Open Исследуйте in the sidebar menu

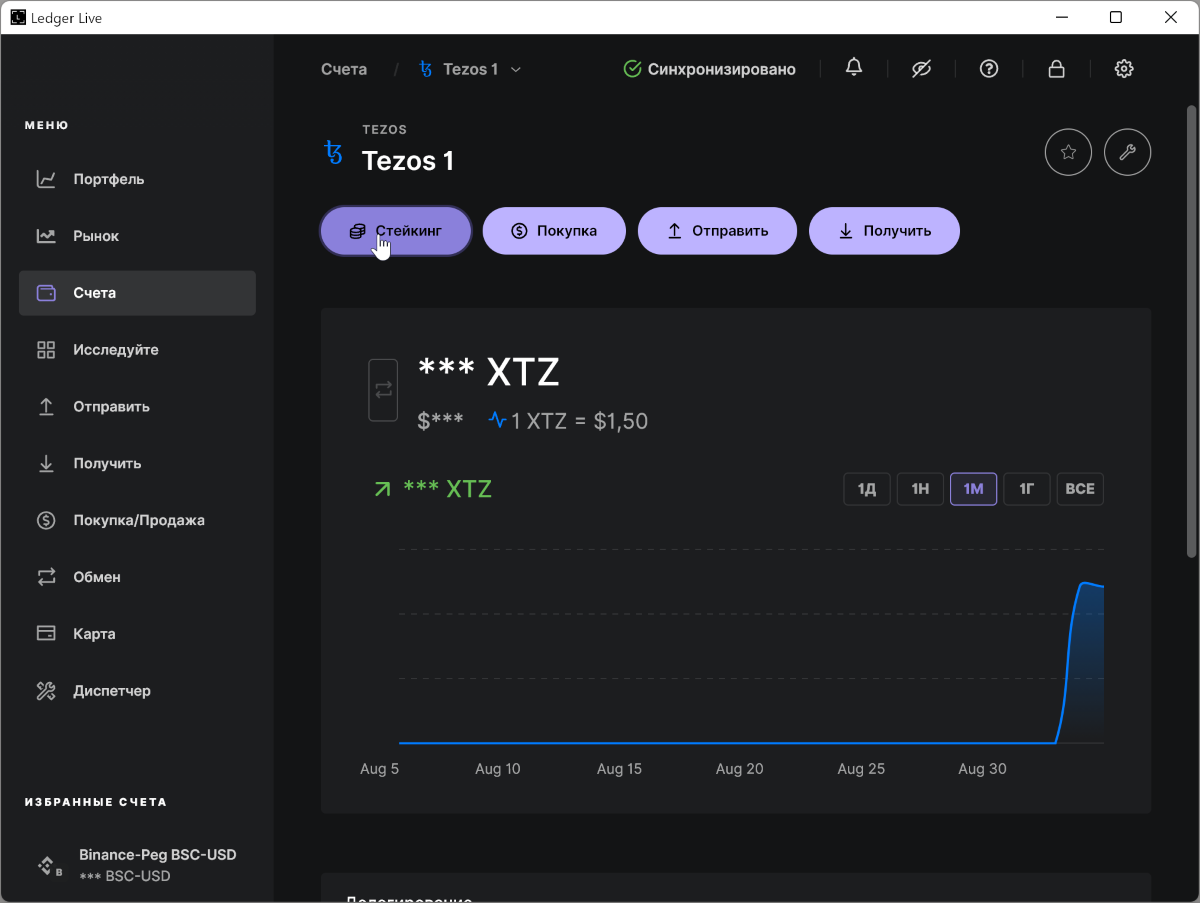point(137,350)
